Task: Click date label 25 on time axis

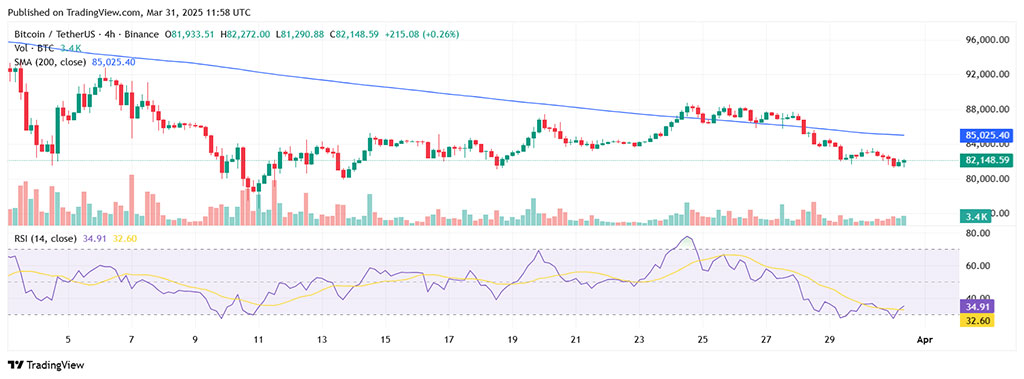Action: pos(703,340)
